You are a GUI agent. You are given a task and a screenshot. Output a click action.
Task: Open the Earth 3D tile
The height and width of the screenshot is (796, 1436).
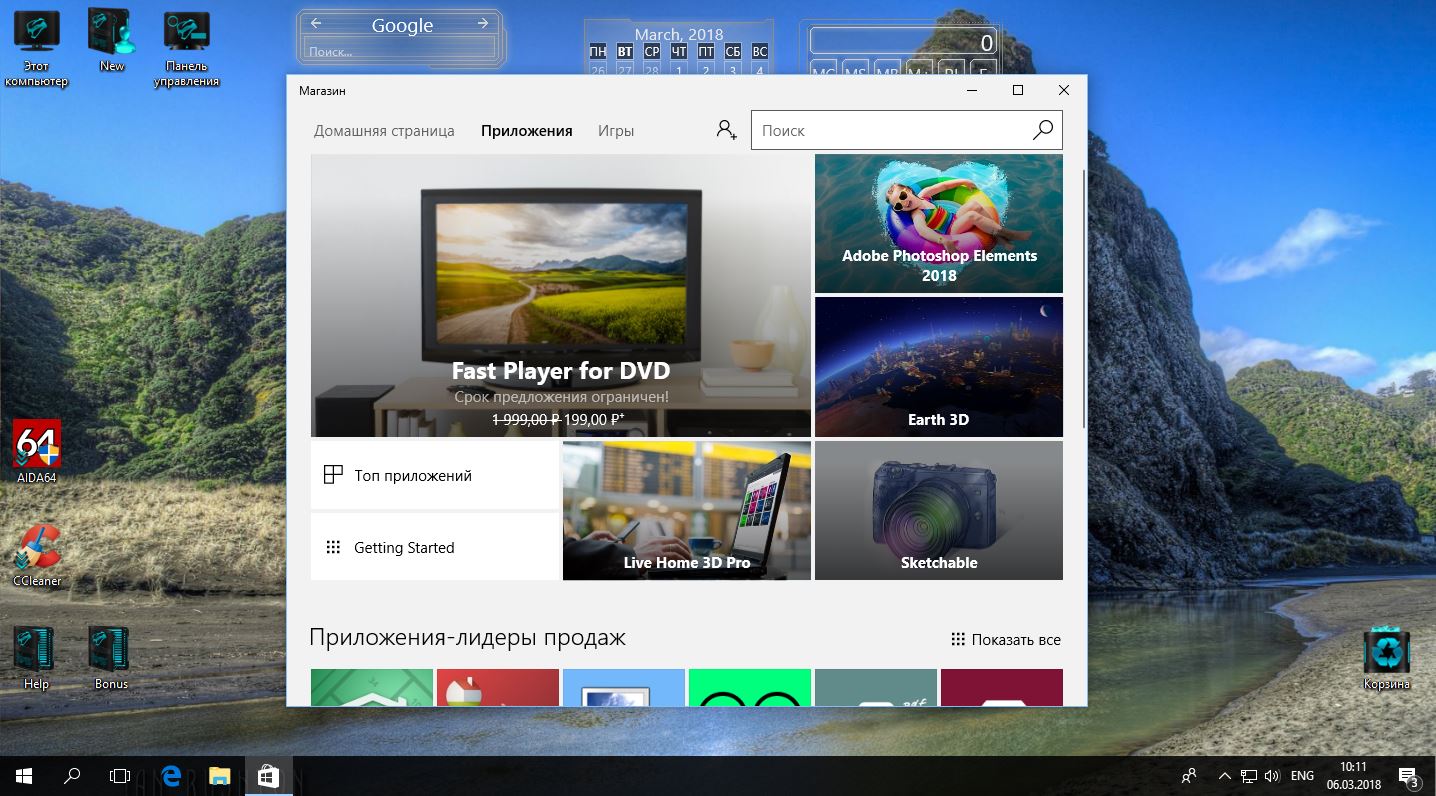click(x=939, y=367)
